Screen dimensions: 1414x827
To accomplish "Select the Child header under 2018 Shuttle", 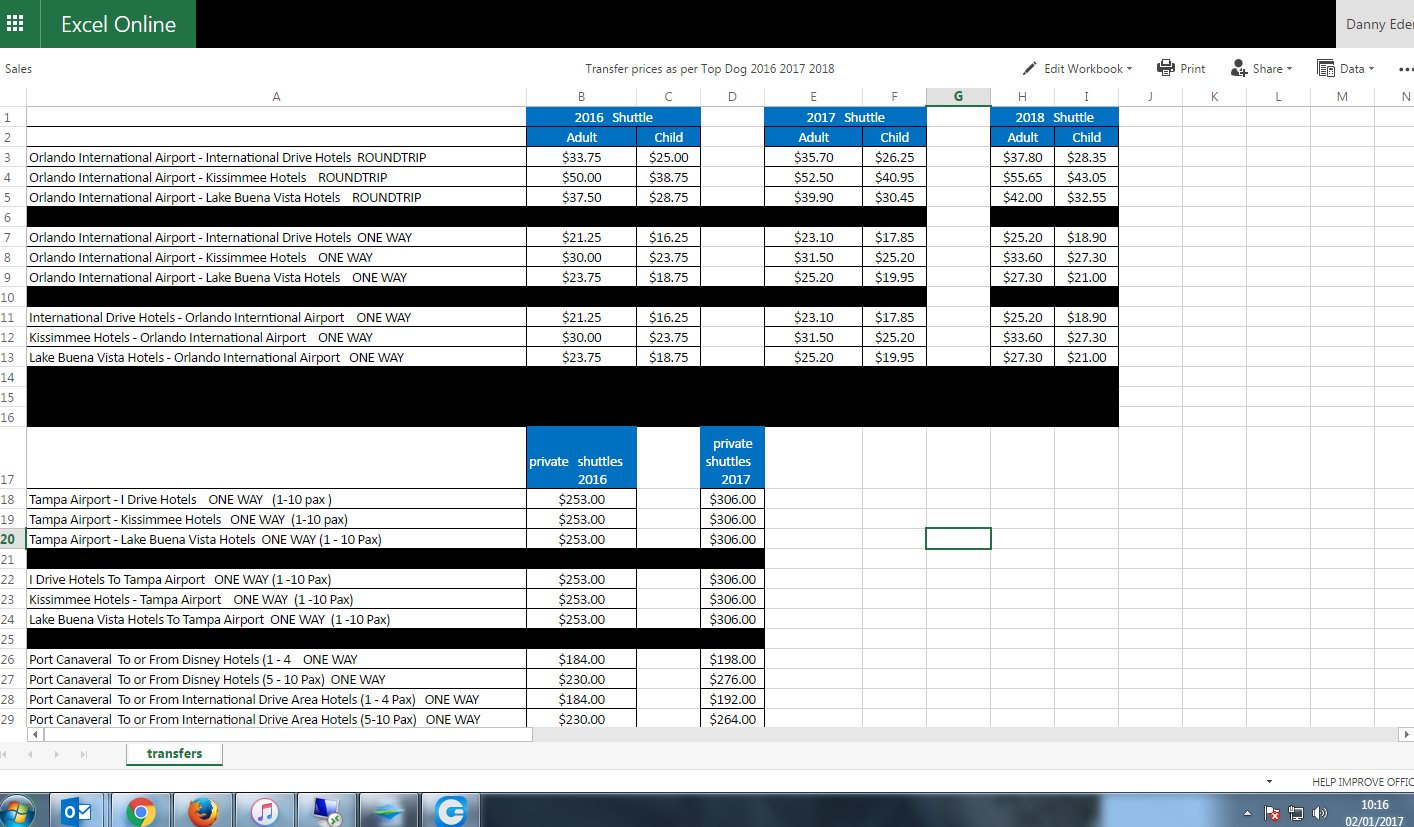I will [x=1086, y=137].
